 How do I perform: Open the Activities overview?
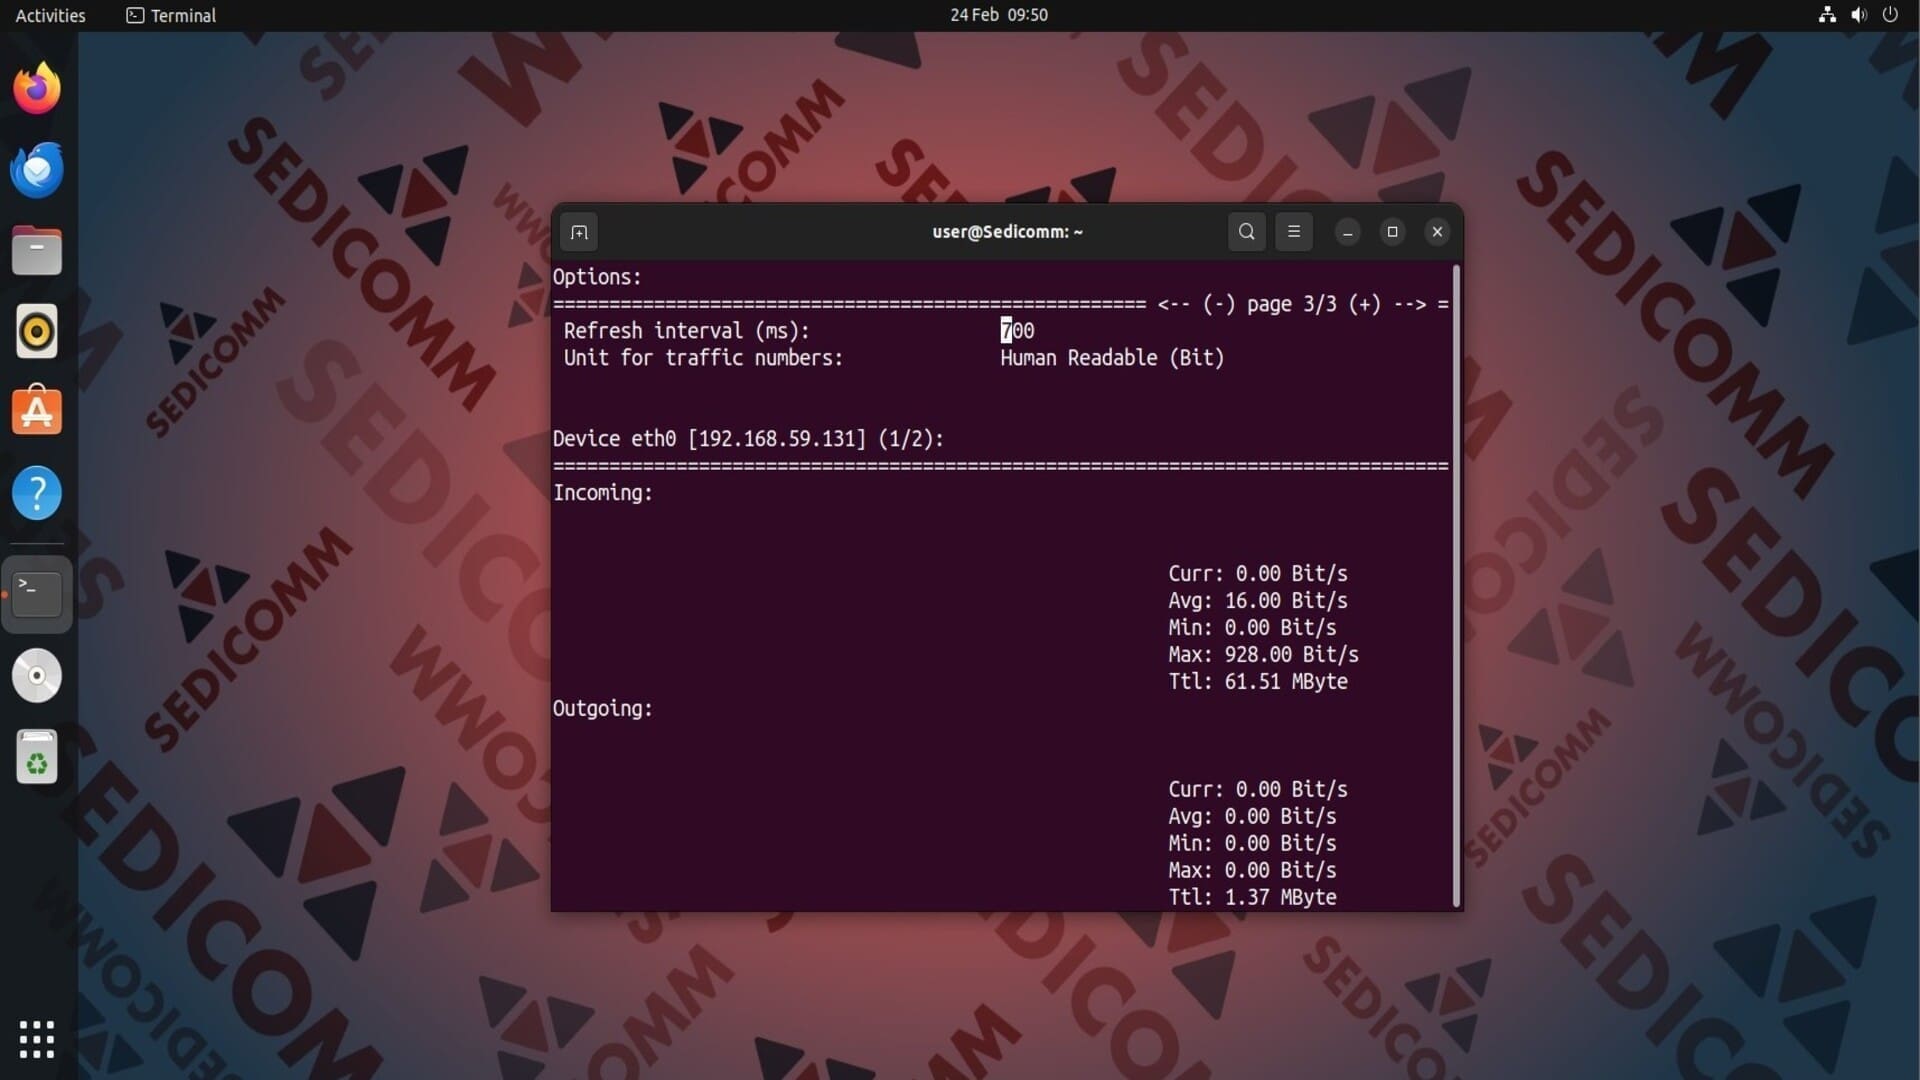click(x=50, y=15)
